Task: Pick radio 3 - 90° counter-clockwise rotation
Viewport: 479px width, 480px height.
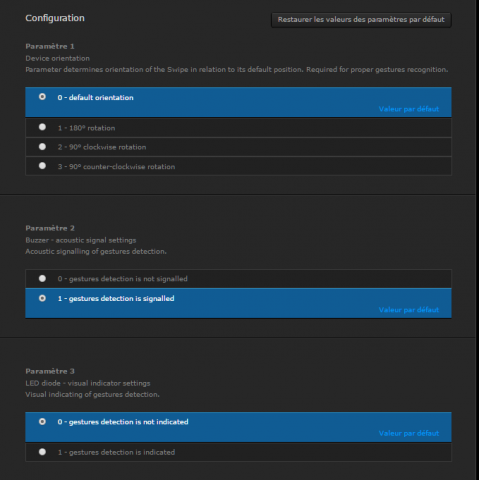Action: click(x=42, y=166)
